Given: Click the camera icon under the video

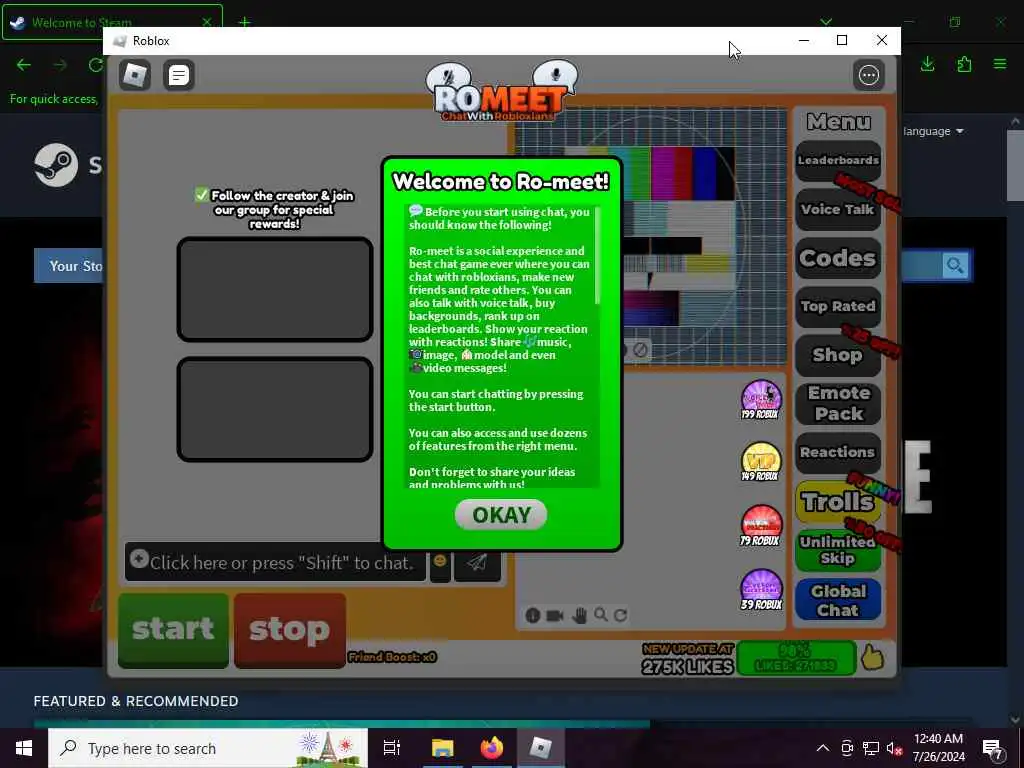Looking at the screenshot, I should [554, 615].
